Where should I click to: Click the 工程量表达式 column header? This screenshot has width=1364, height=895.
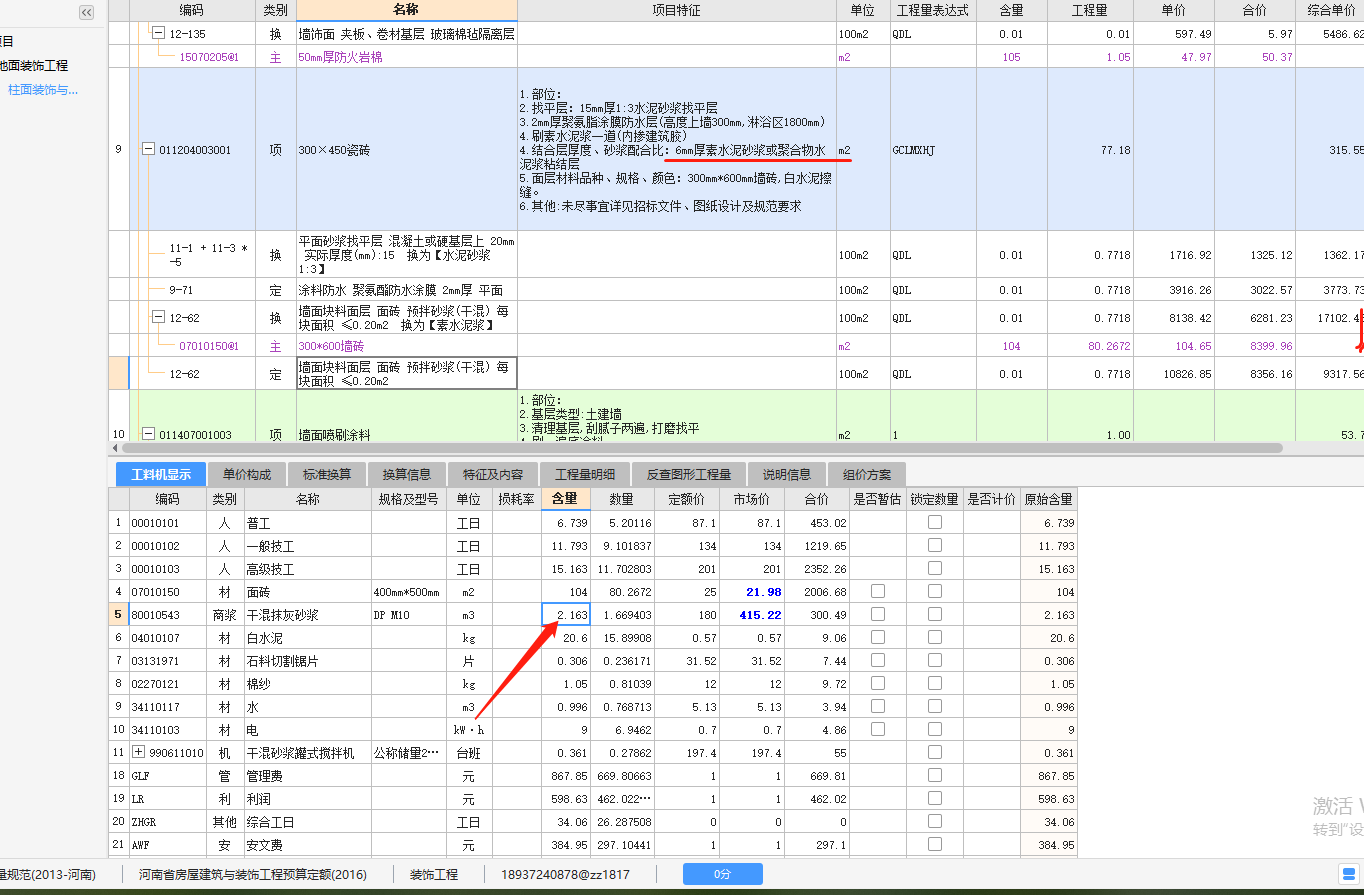tap(932, 10)
